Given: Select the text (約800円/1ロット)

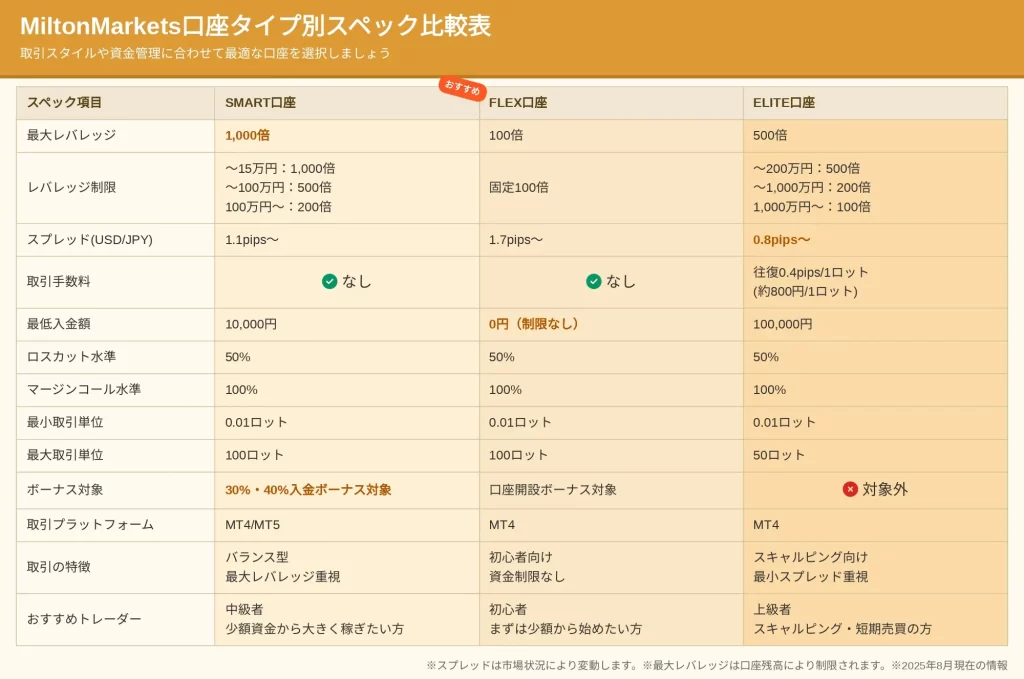Looking at the screenshot, I should 805,291.
